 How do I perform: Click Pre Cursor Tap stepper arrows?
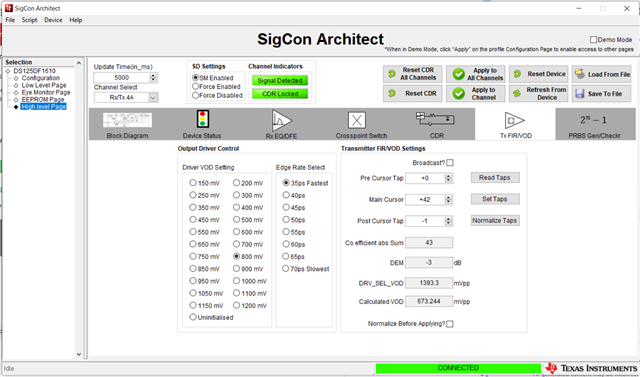pos(449,178)
